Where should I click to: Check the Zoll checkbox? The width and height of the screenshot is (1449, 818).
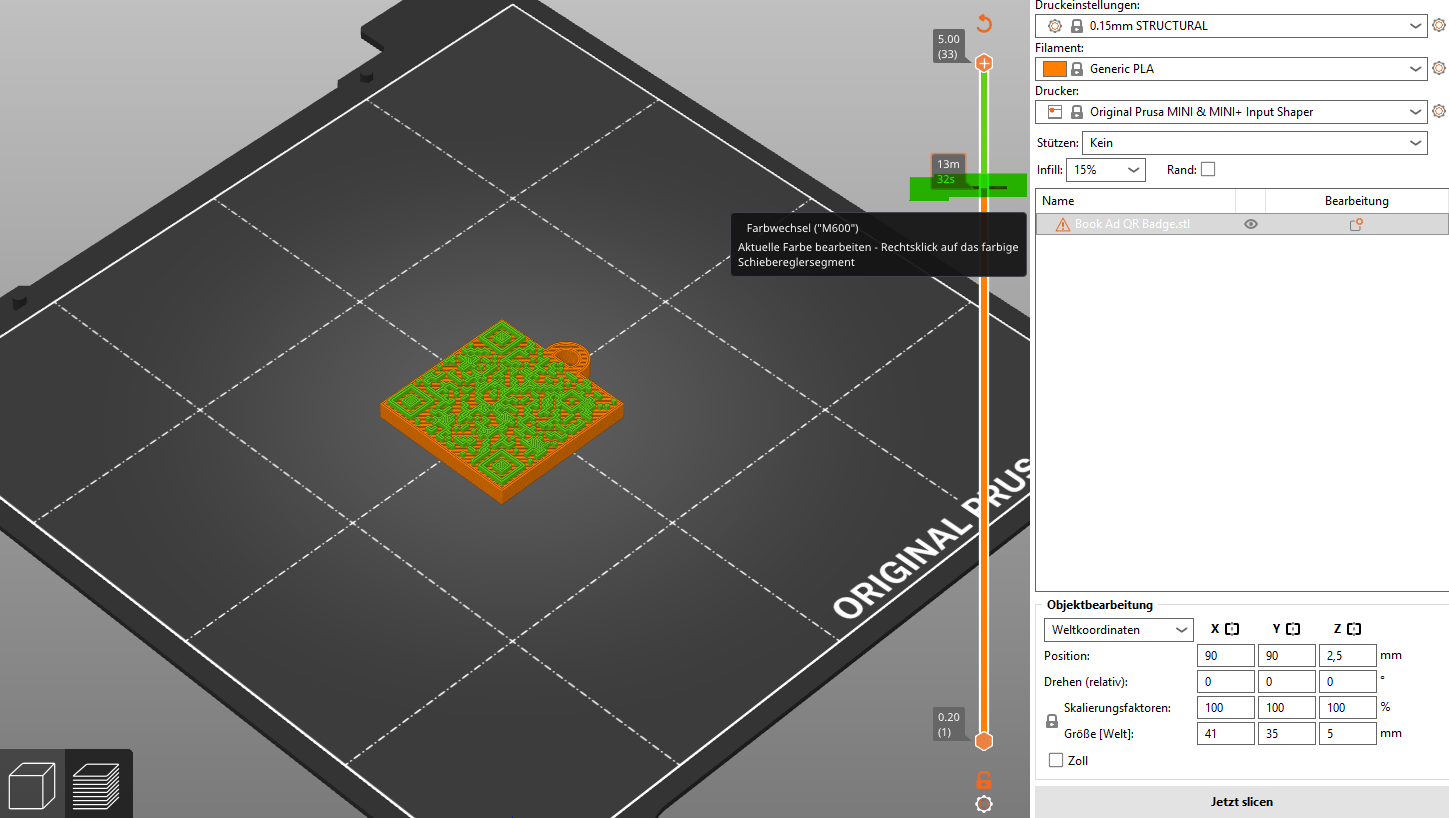click(1056, 761)
